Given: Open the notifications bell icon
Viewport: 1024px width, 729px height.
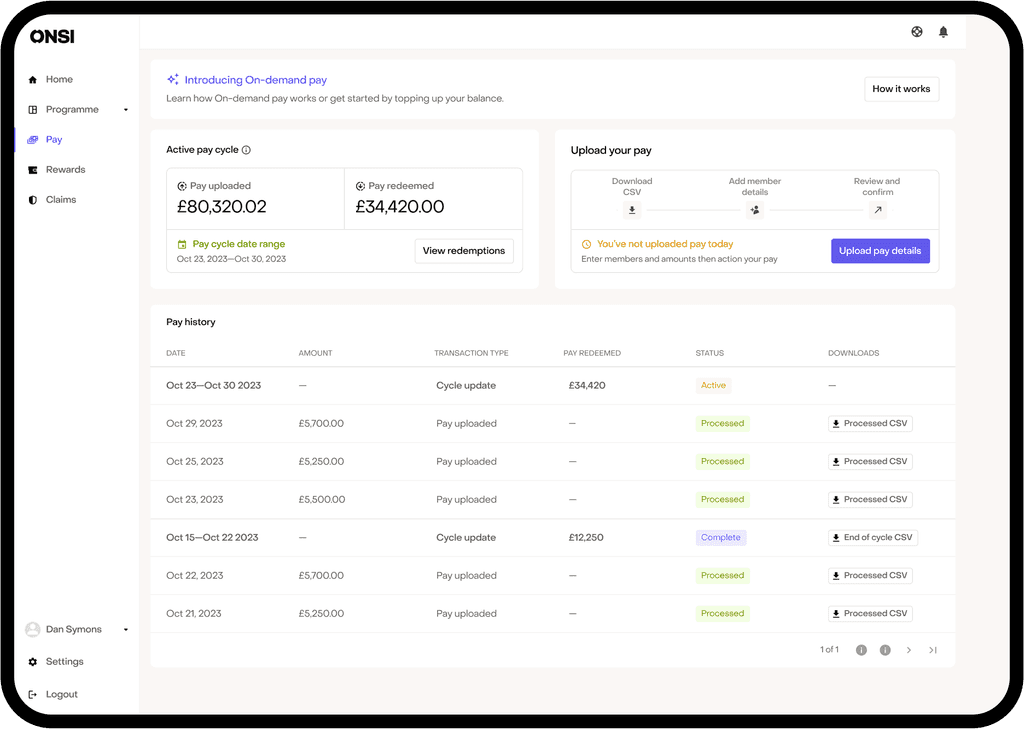Looking at the screenshot, I should pyautogui.click(x=941, y=31).
